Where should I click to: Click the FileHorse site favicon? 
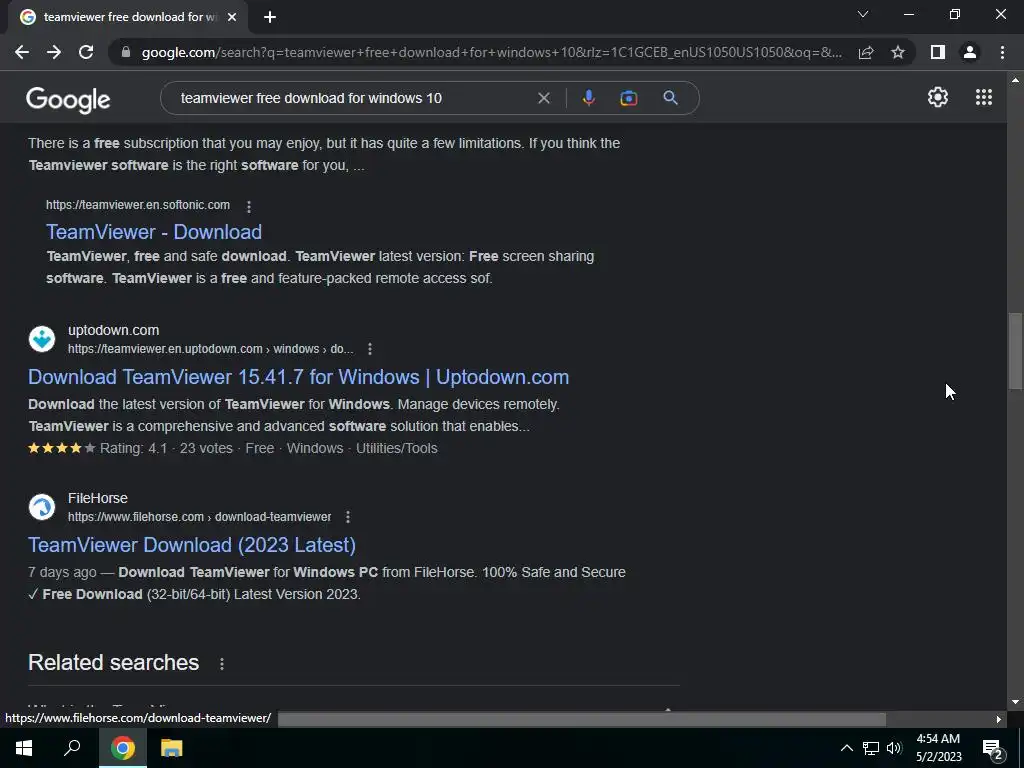(42, 507)
